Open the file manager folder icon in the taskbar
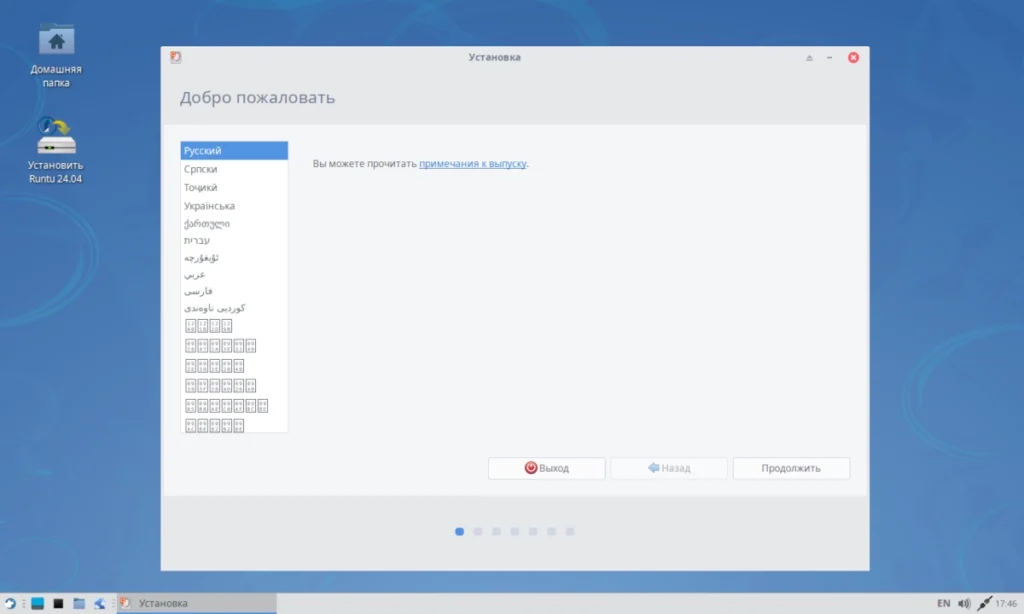The width and height of the screenshot is (1024, 614). tap(79, 604)
